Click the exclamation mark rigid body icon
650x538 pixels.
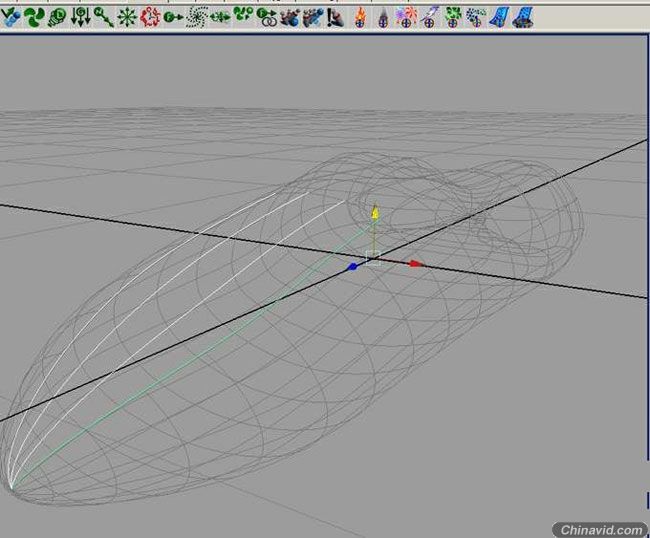(x=336, y=17)
